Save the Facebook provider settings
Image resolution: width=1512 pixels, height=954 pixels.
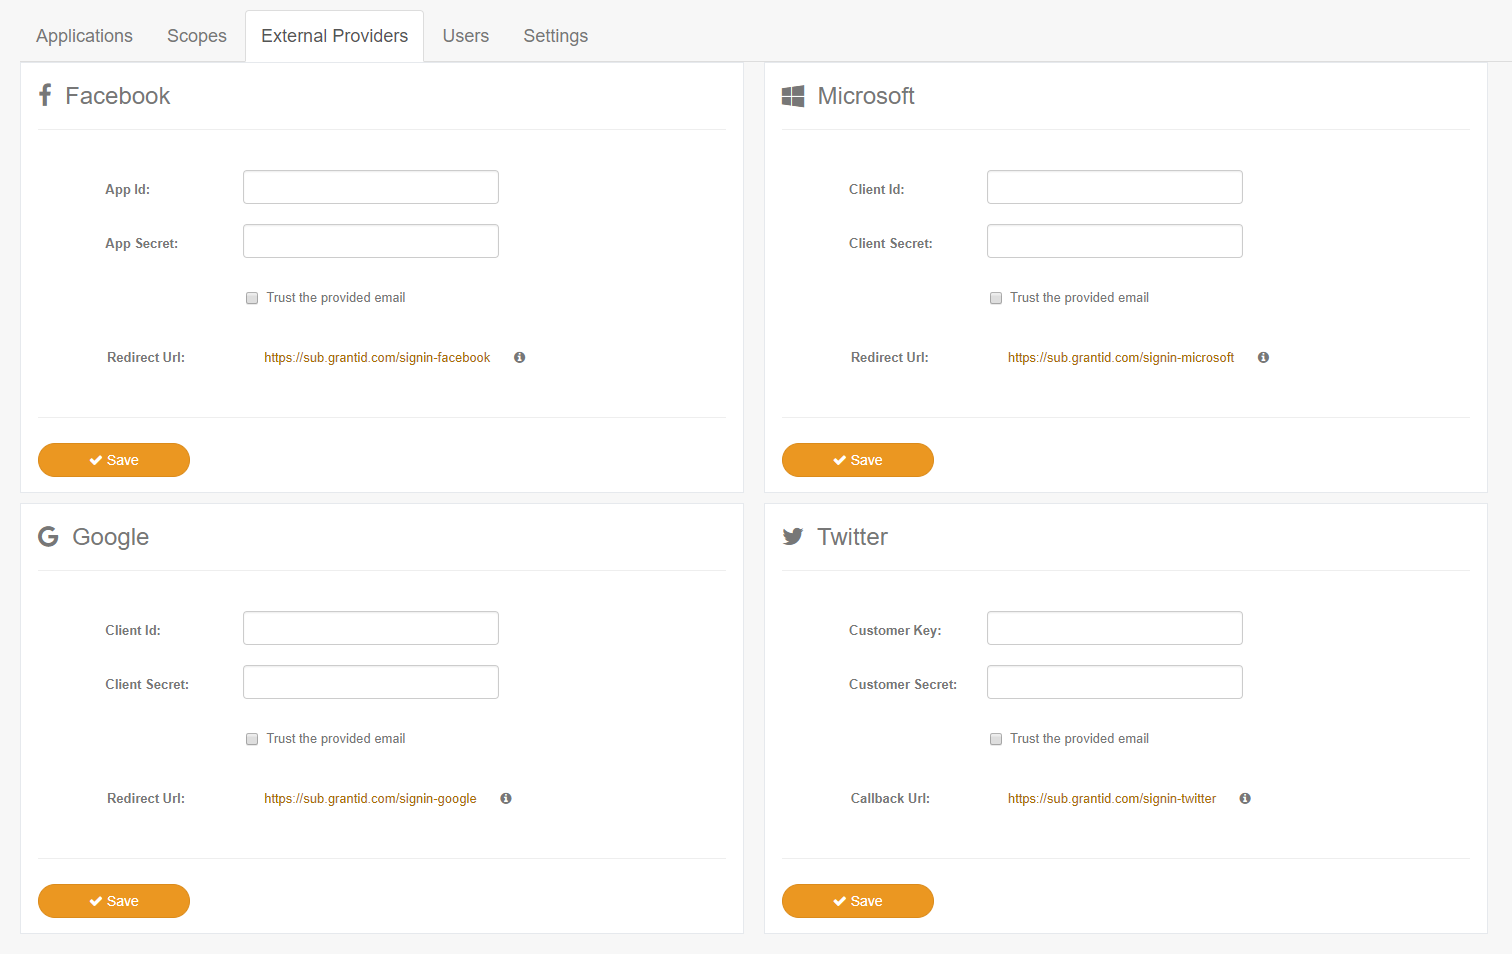click(114, 460)
